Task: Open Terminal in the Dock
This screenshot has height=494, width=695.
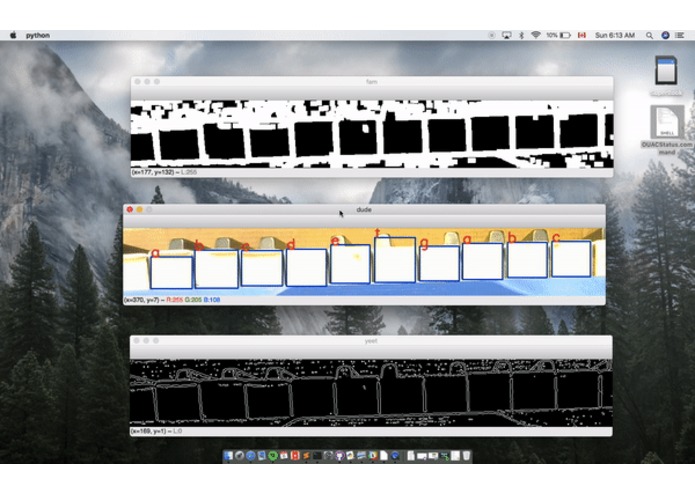Action: click(317, 455)
